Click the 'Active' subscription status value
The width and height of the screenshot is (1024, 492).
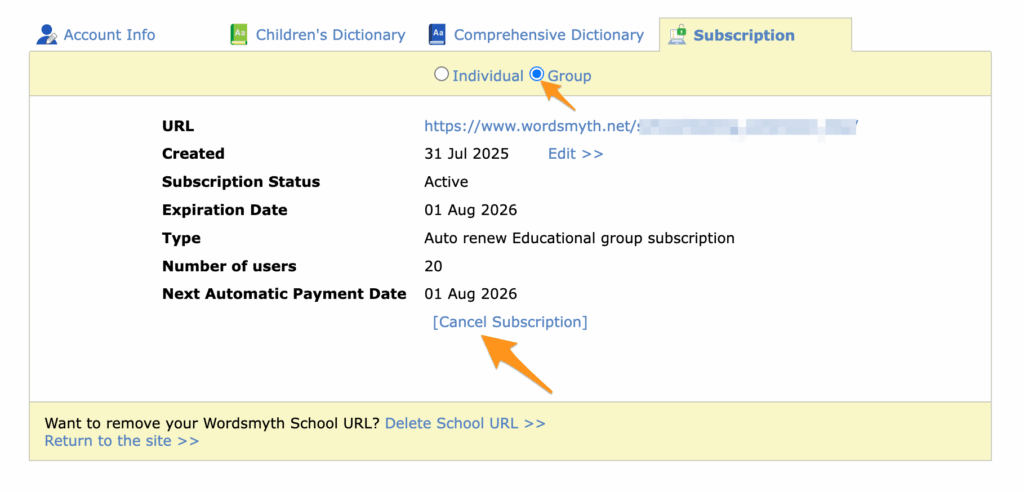pos(446,182)
